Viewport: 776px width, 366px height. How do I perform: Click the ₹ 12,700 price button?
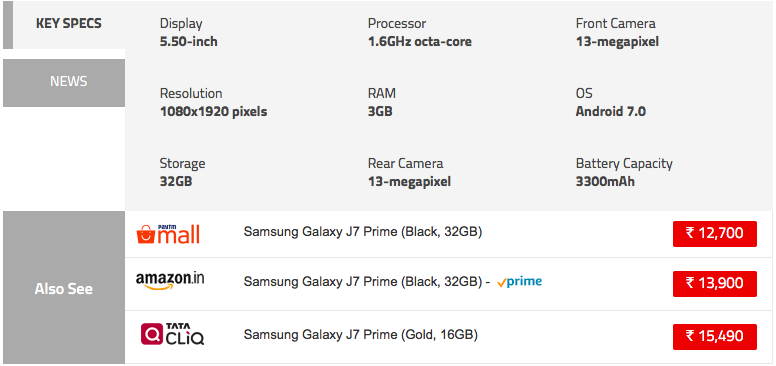715,233
